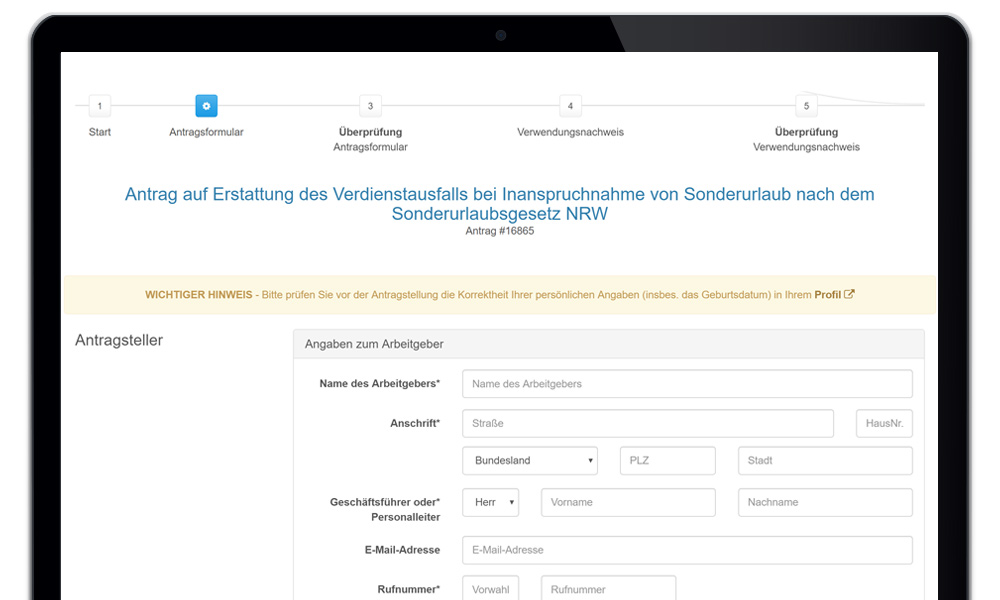Click the Start step label
1000x600 pixels.
click(x=99, y=132)
